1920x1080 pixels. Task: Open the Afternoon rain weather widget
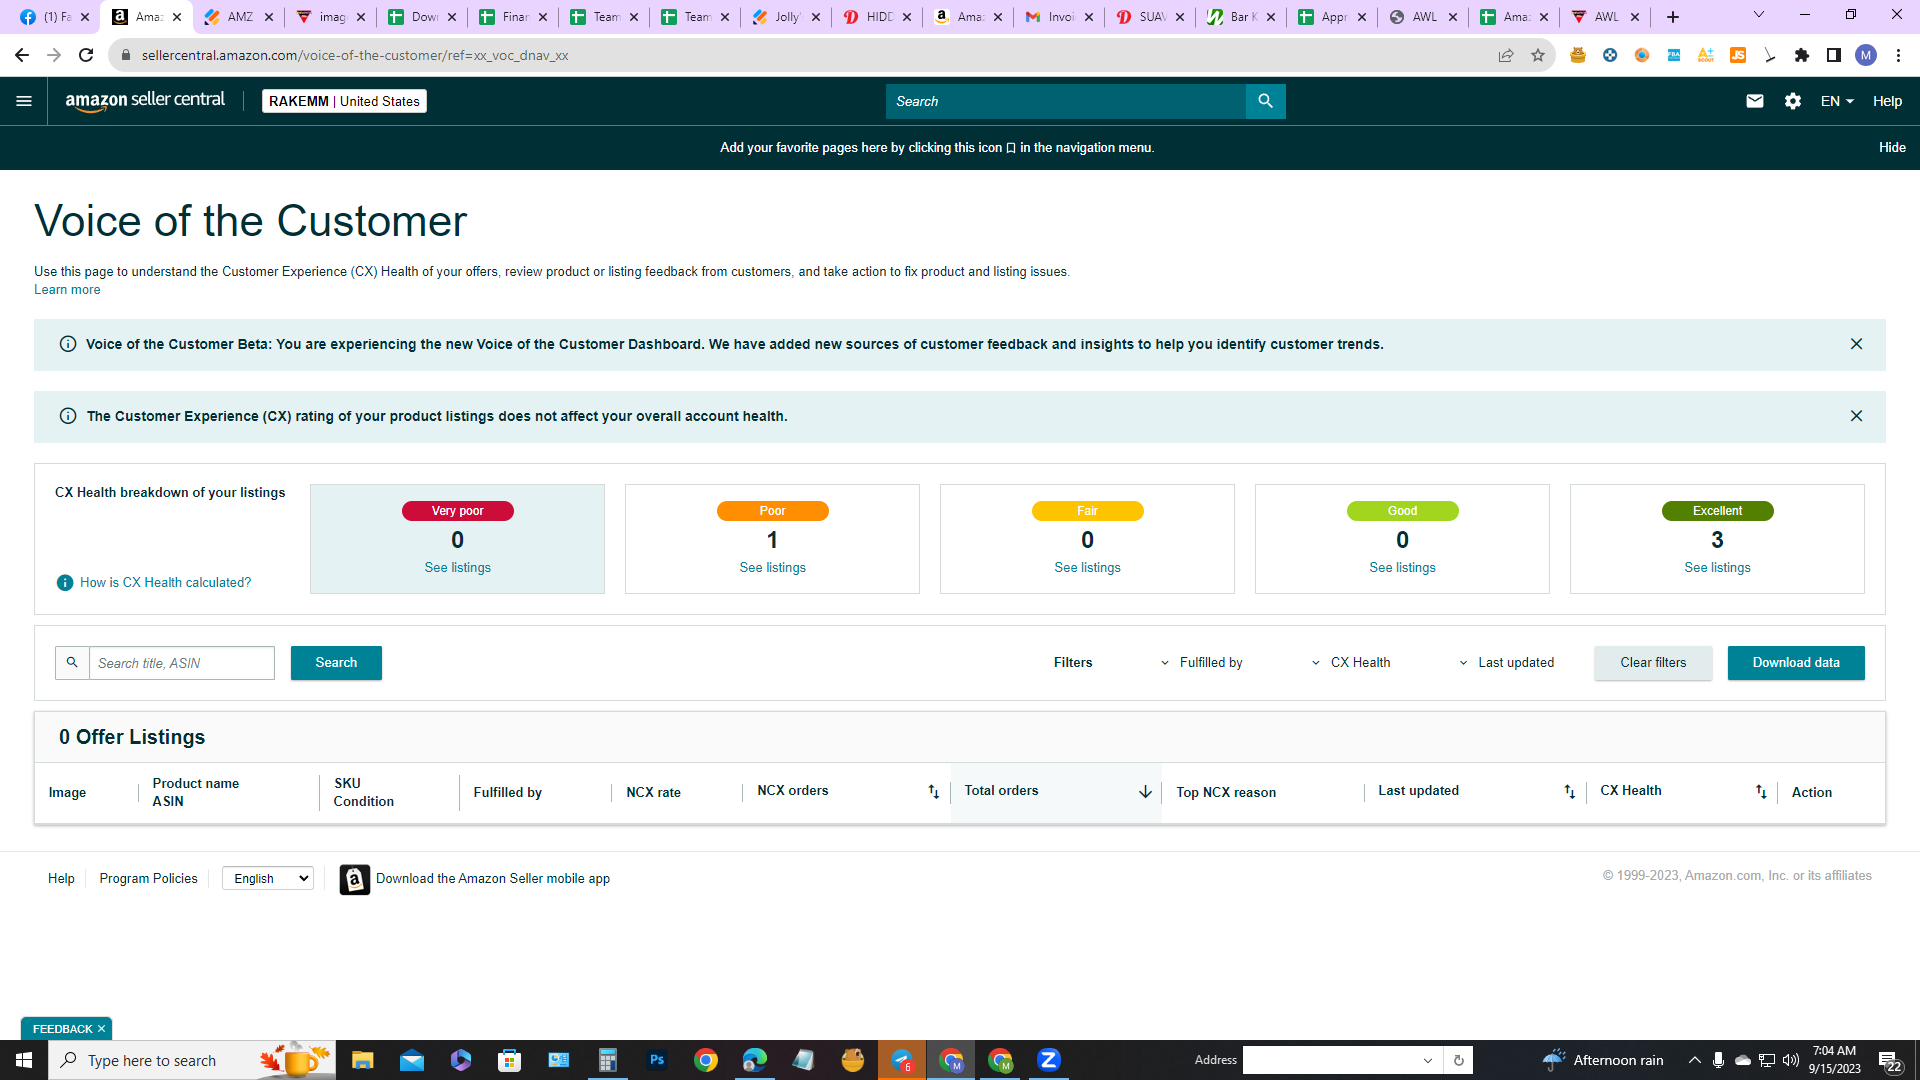[x=1603, y=1060]
